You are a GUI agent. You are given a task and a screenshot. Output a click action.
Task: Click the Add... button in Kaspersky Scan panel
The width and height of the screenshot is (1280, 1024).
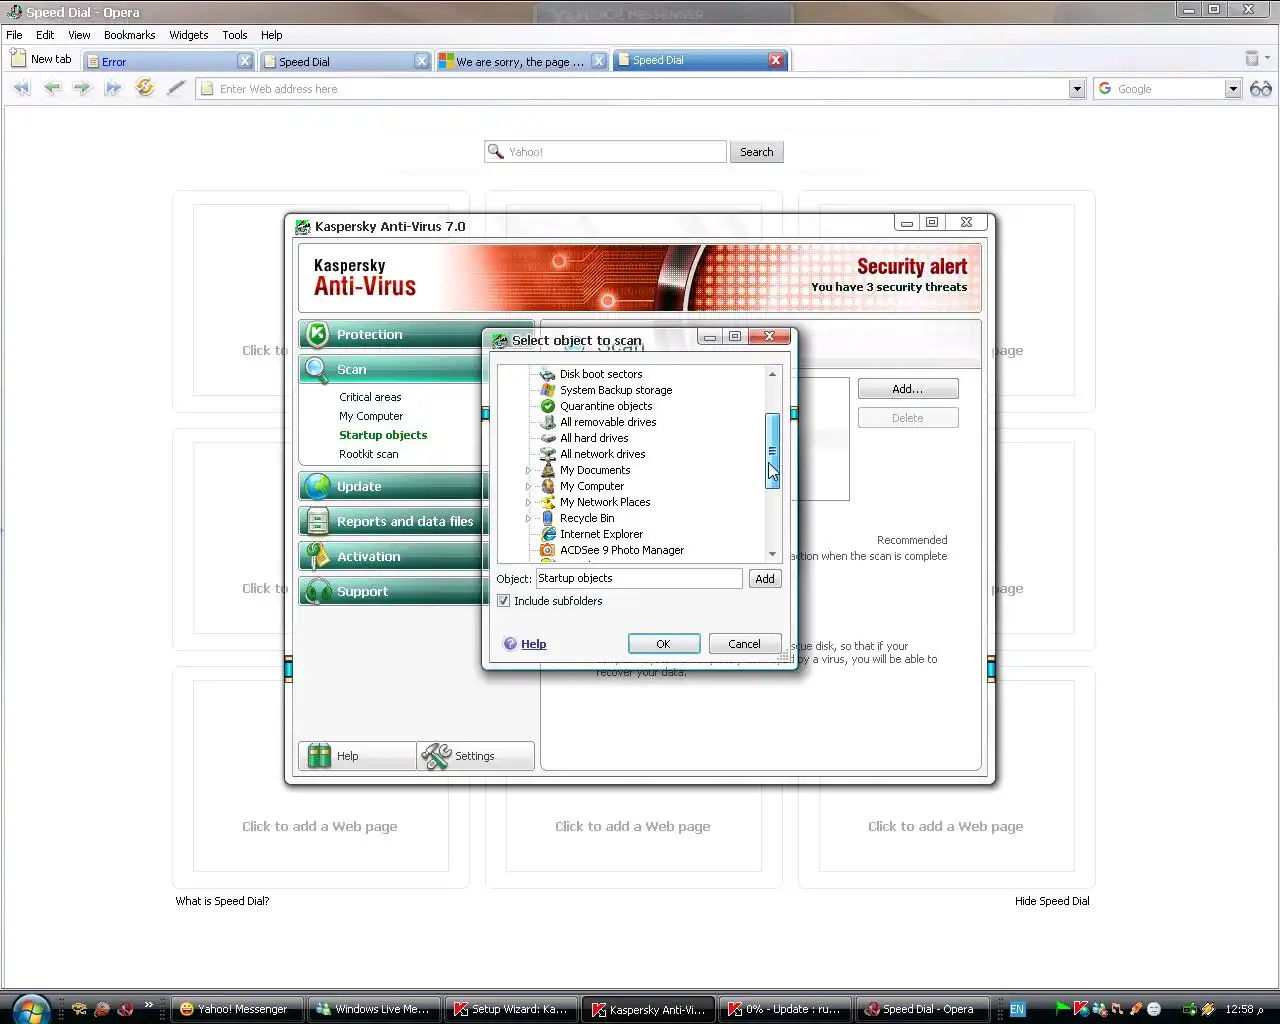pyautogui.click(x=908, y=389)
